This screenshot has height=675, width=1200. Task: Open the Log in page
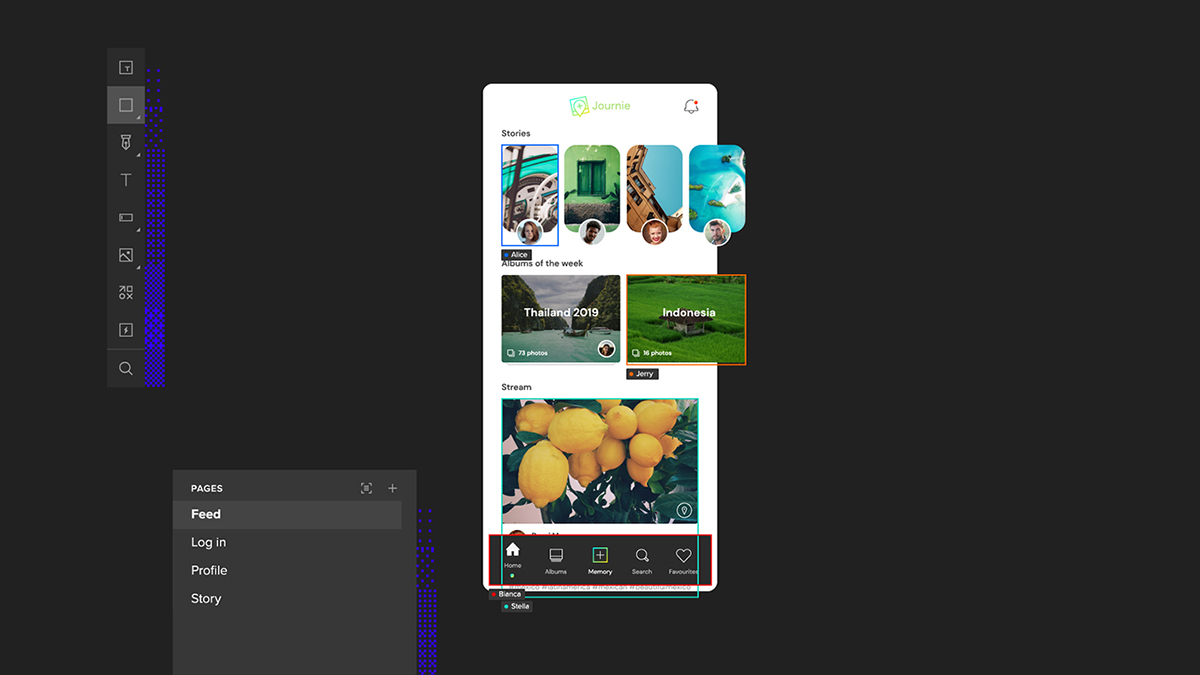coord(208,542)
